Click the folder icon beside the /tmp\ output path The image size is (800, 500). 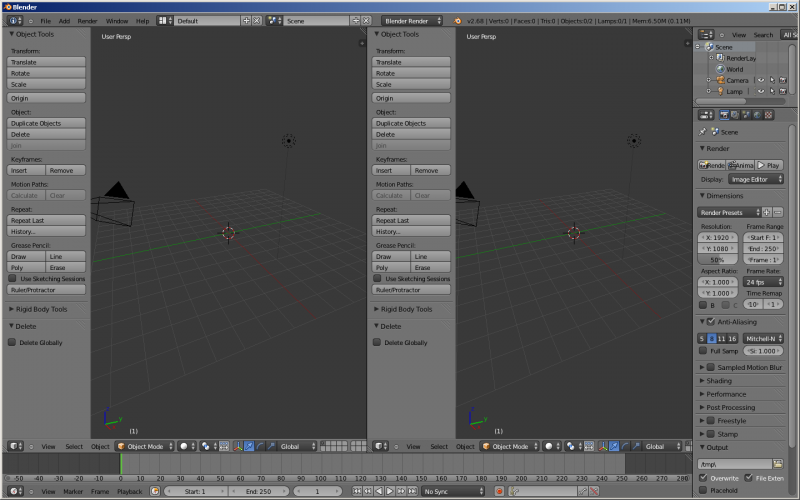(x=778, y=464)
